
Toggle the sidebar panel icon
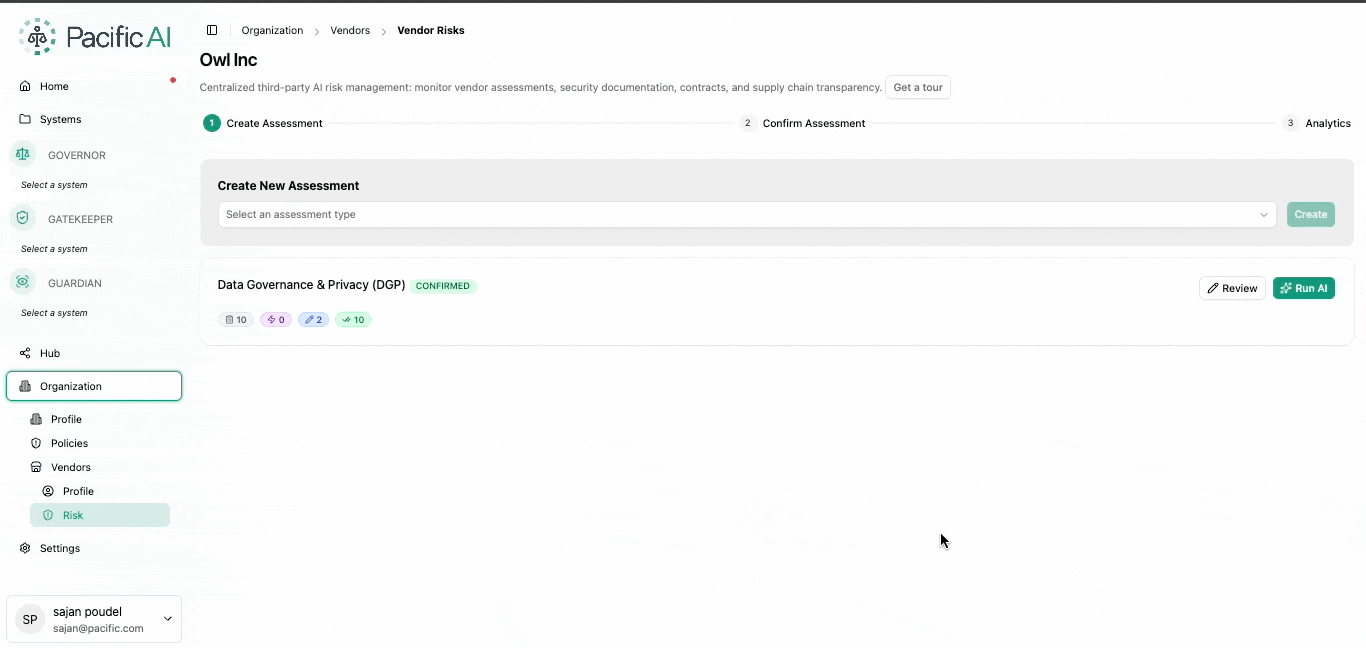212,30
